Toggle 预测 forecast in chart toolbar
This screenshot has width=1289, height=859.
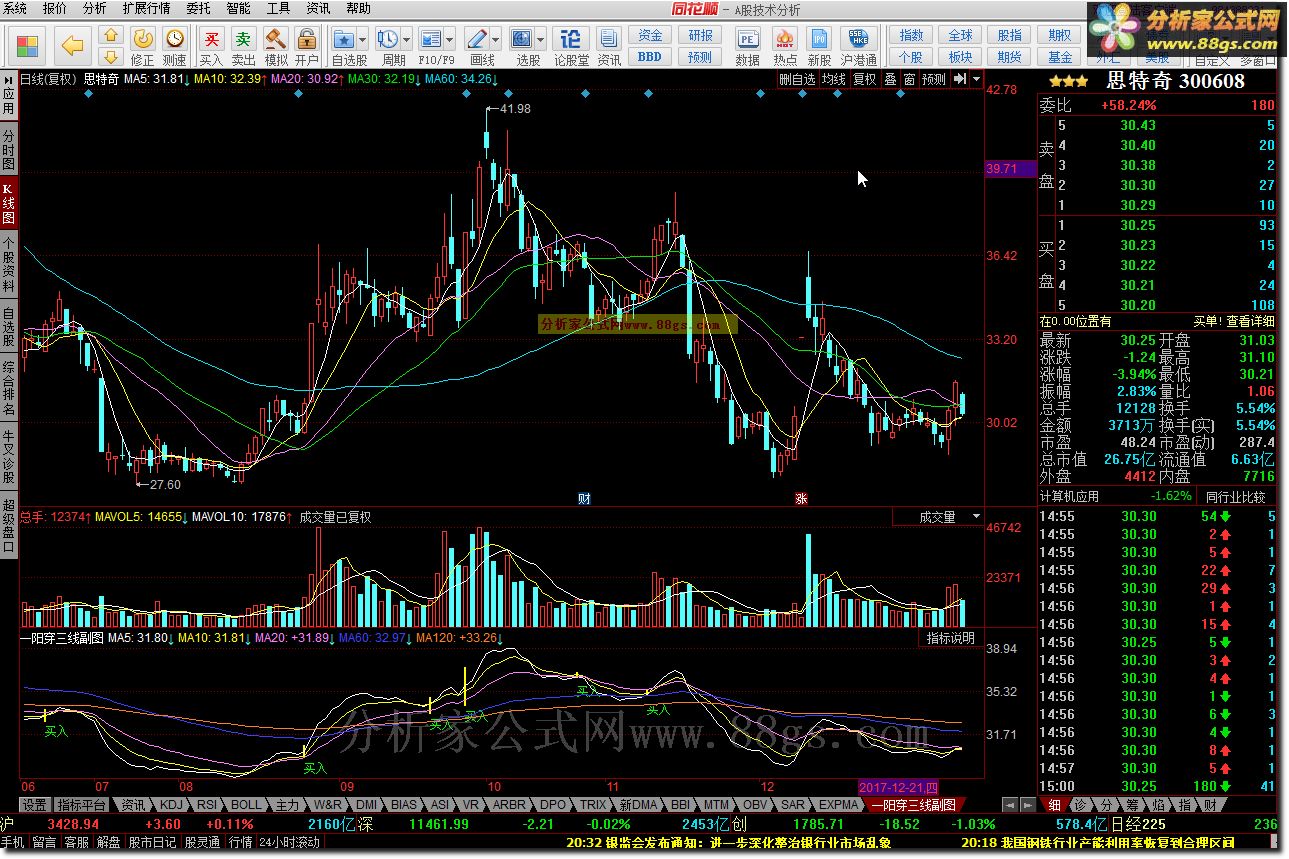pos(934,79)
